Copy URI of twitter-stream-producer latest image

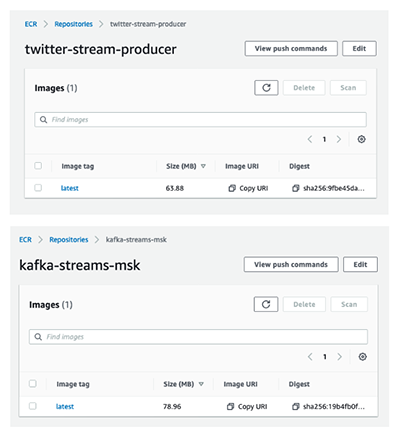tap(248, 188)
